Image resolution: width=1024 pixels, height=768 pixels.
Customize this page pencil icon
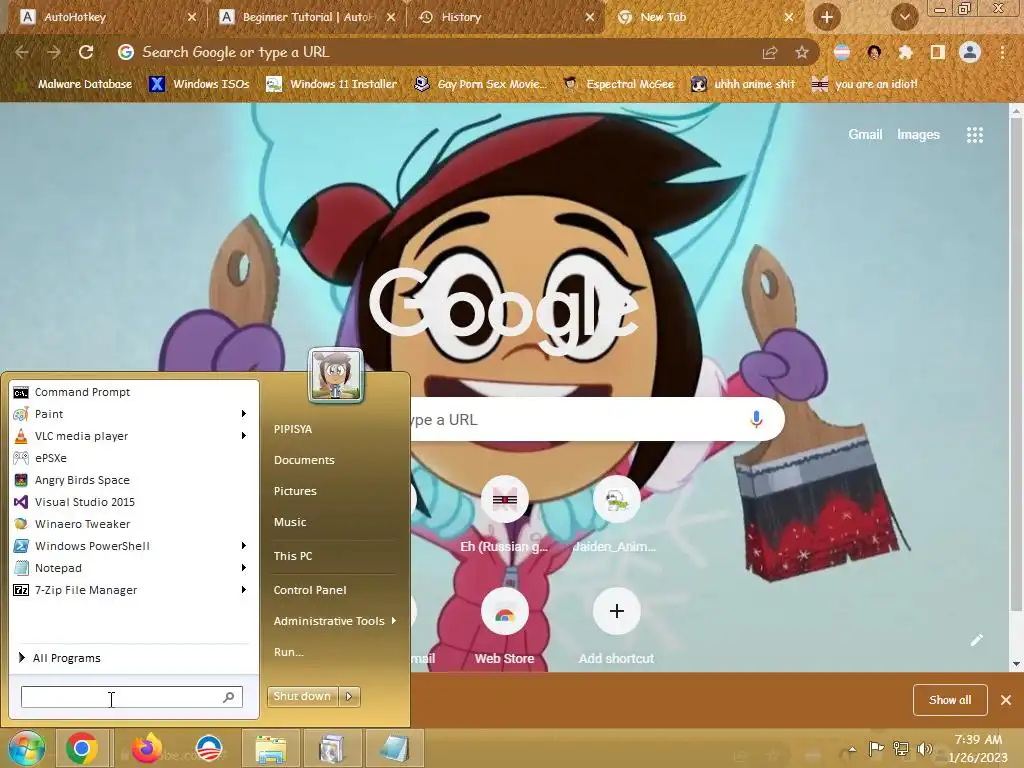(x=977, y=640)
